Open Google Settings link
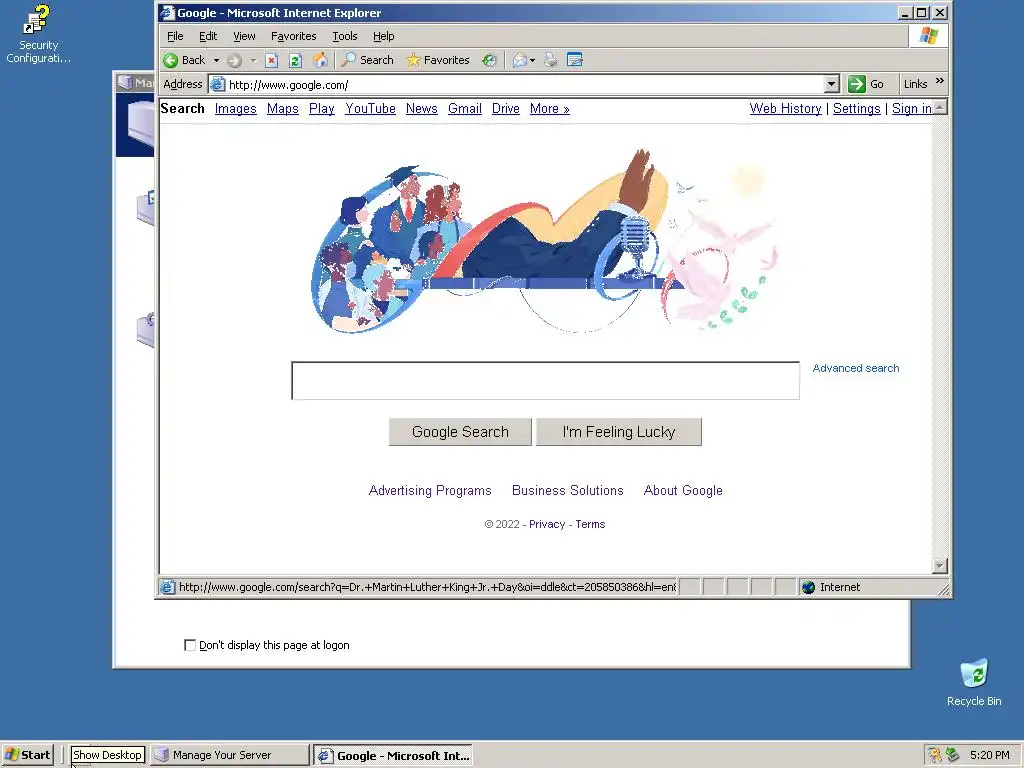Viewport: 1024px width, 768px height. (856, 109)
